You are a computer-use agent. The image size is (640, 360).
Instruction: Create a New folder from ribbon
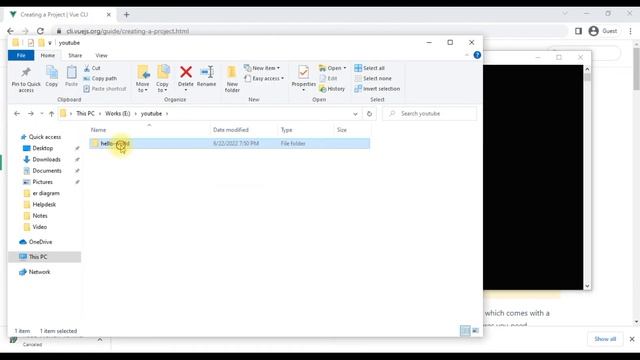tap(232, 79)
